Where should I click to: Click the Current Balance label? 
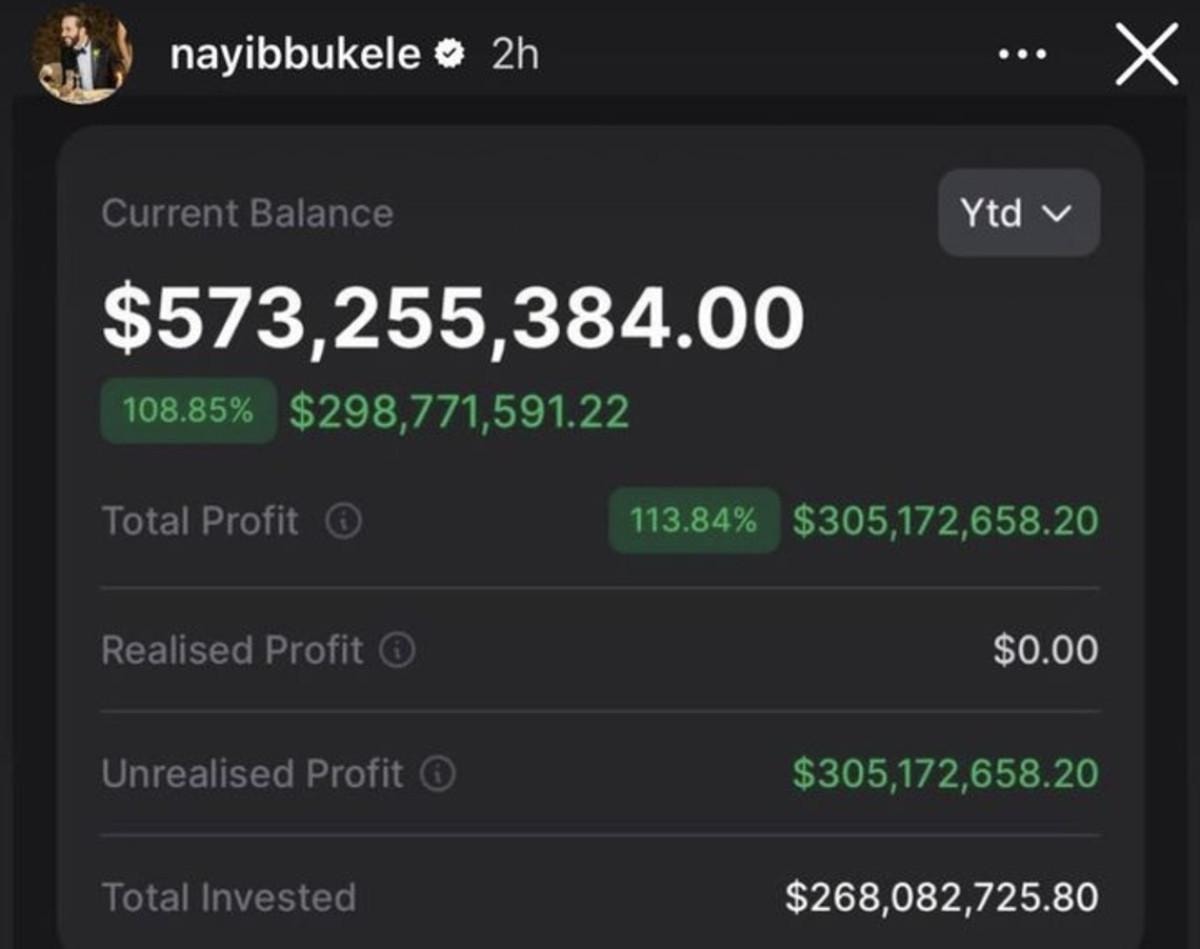[247, 213]
